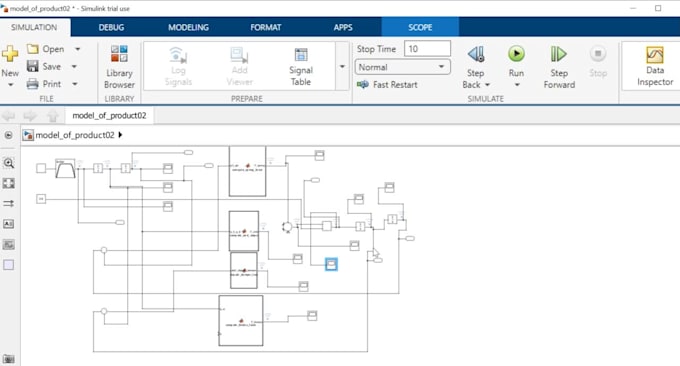The height and width of the screenshot is (366, 680).
Task: Click the Zoom tool in the left palette
Action: (x=9, y=163)
